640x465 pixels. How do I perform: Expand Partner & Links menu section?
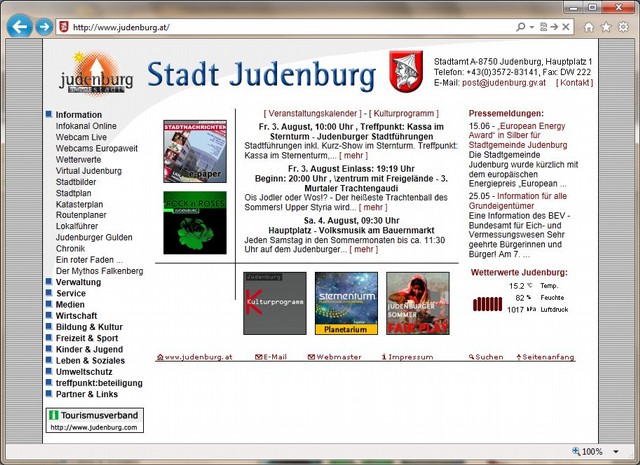[82, 394]
